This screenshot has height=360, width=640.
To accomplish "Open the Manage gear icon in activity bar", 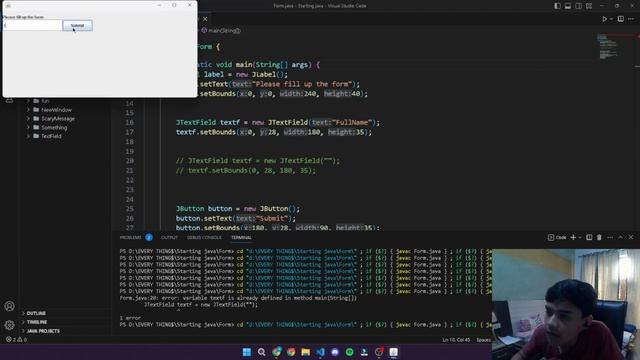I will coord(9,325).
